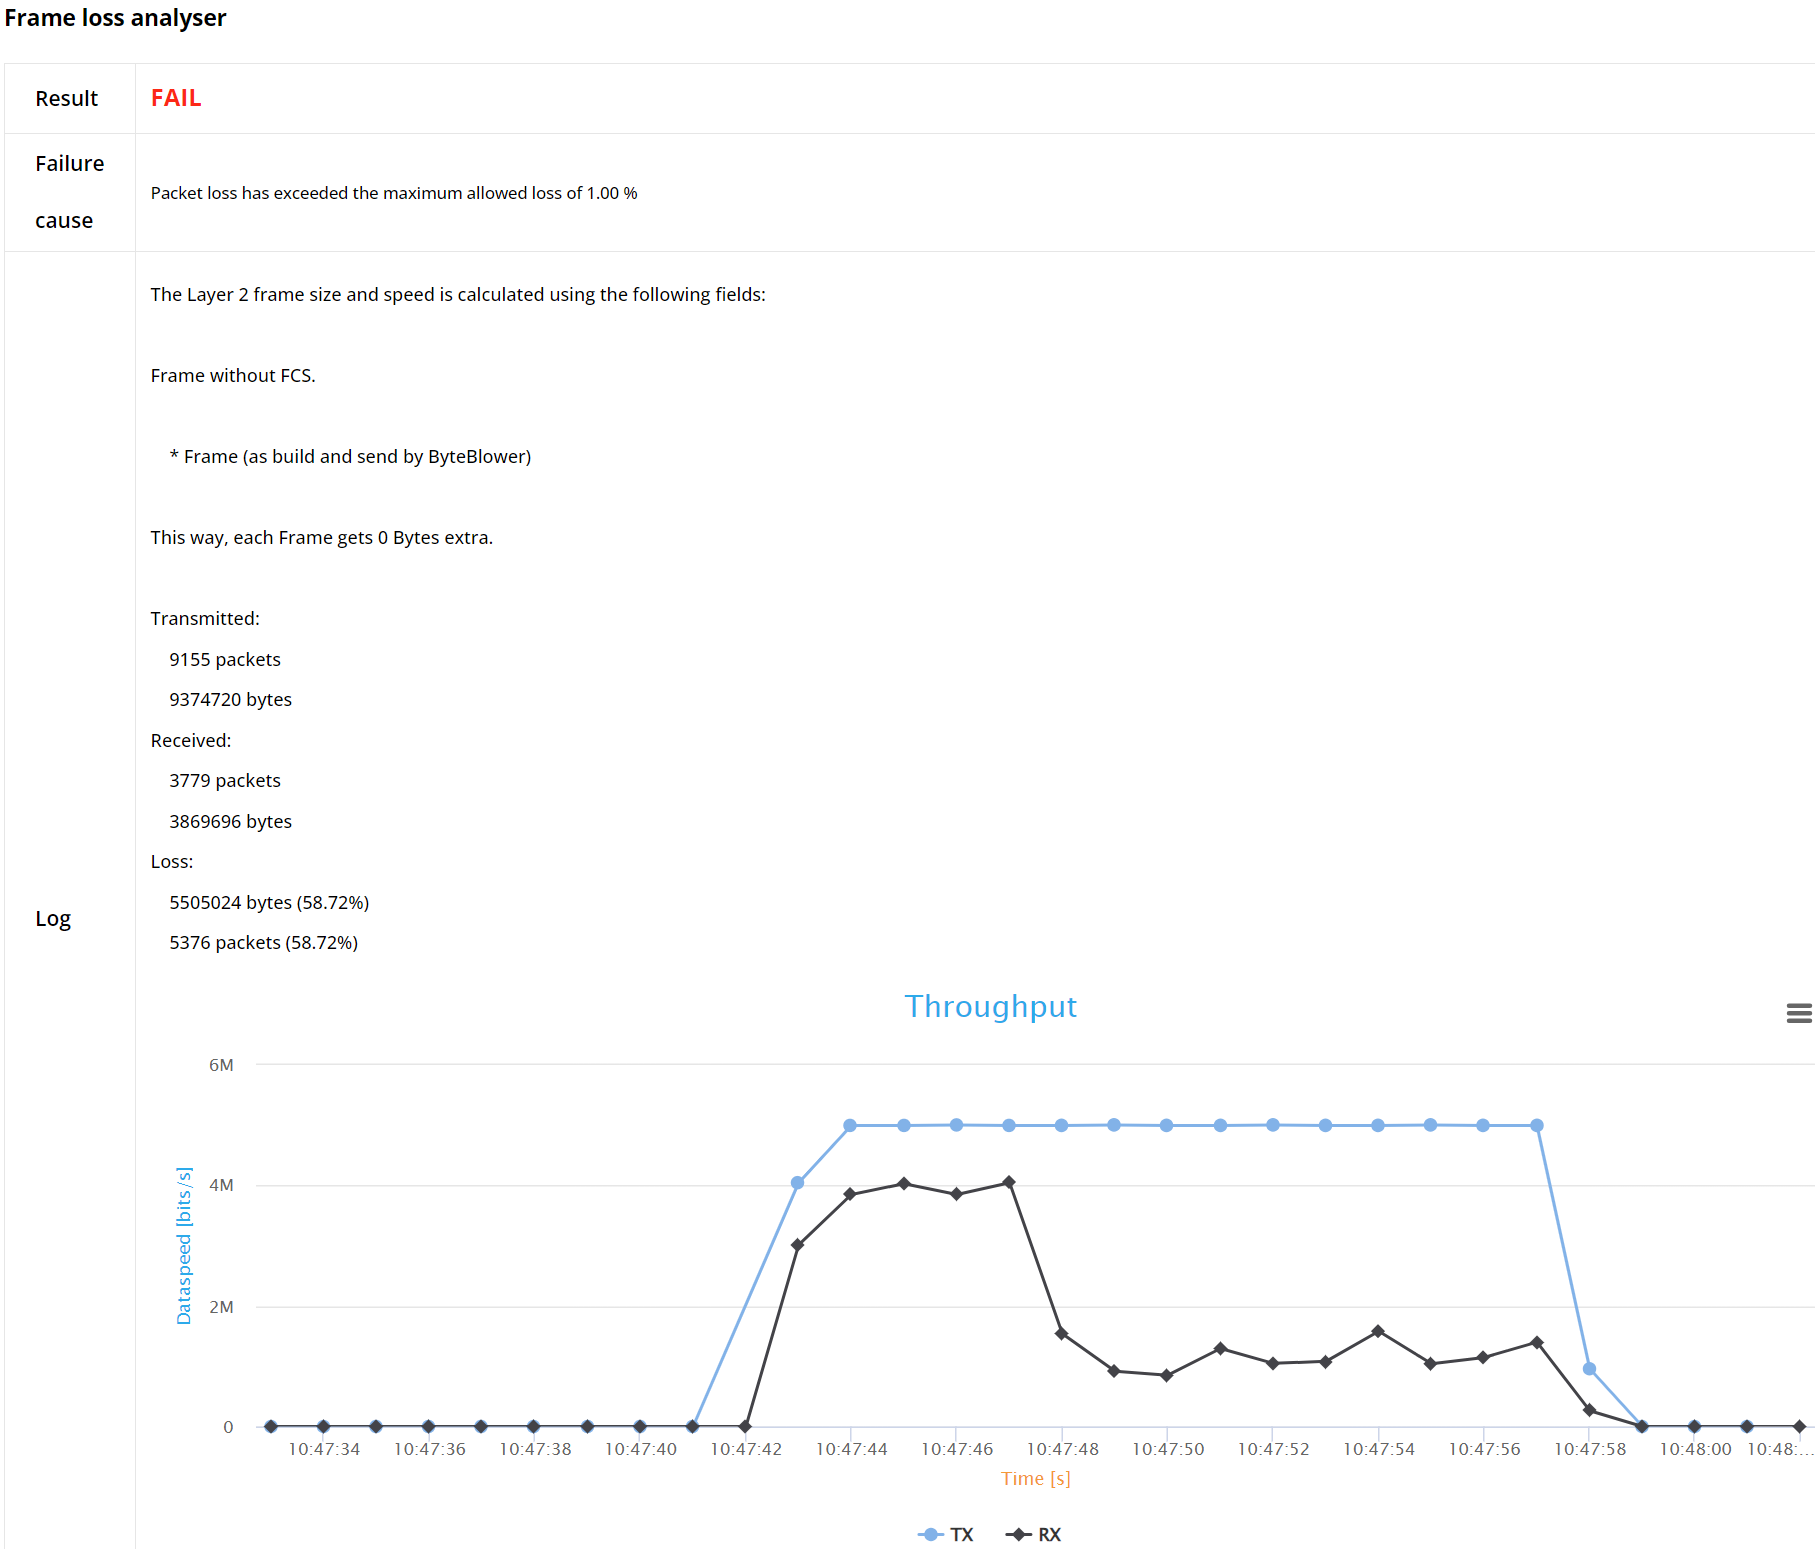Toggle the RX series in the legend
This screenshot has height=1549, width=1815.
pyautogui.click(x=1034, y=1534)
